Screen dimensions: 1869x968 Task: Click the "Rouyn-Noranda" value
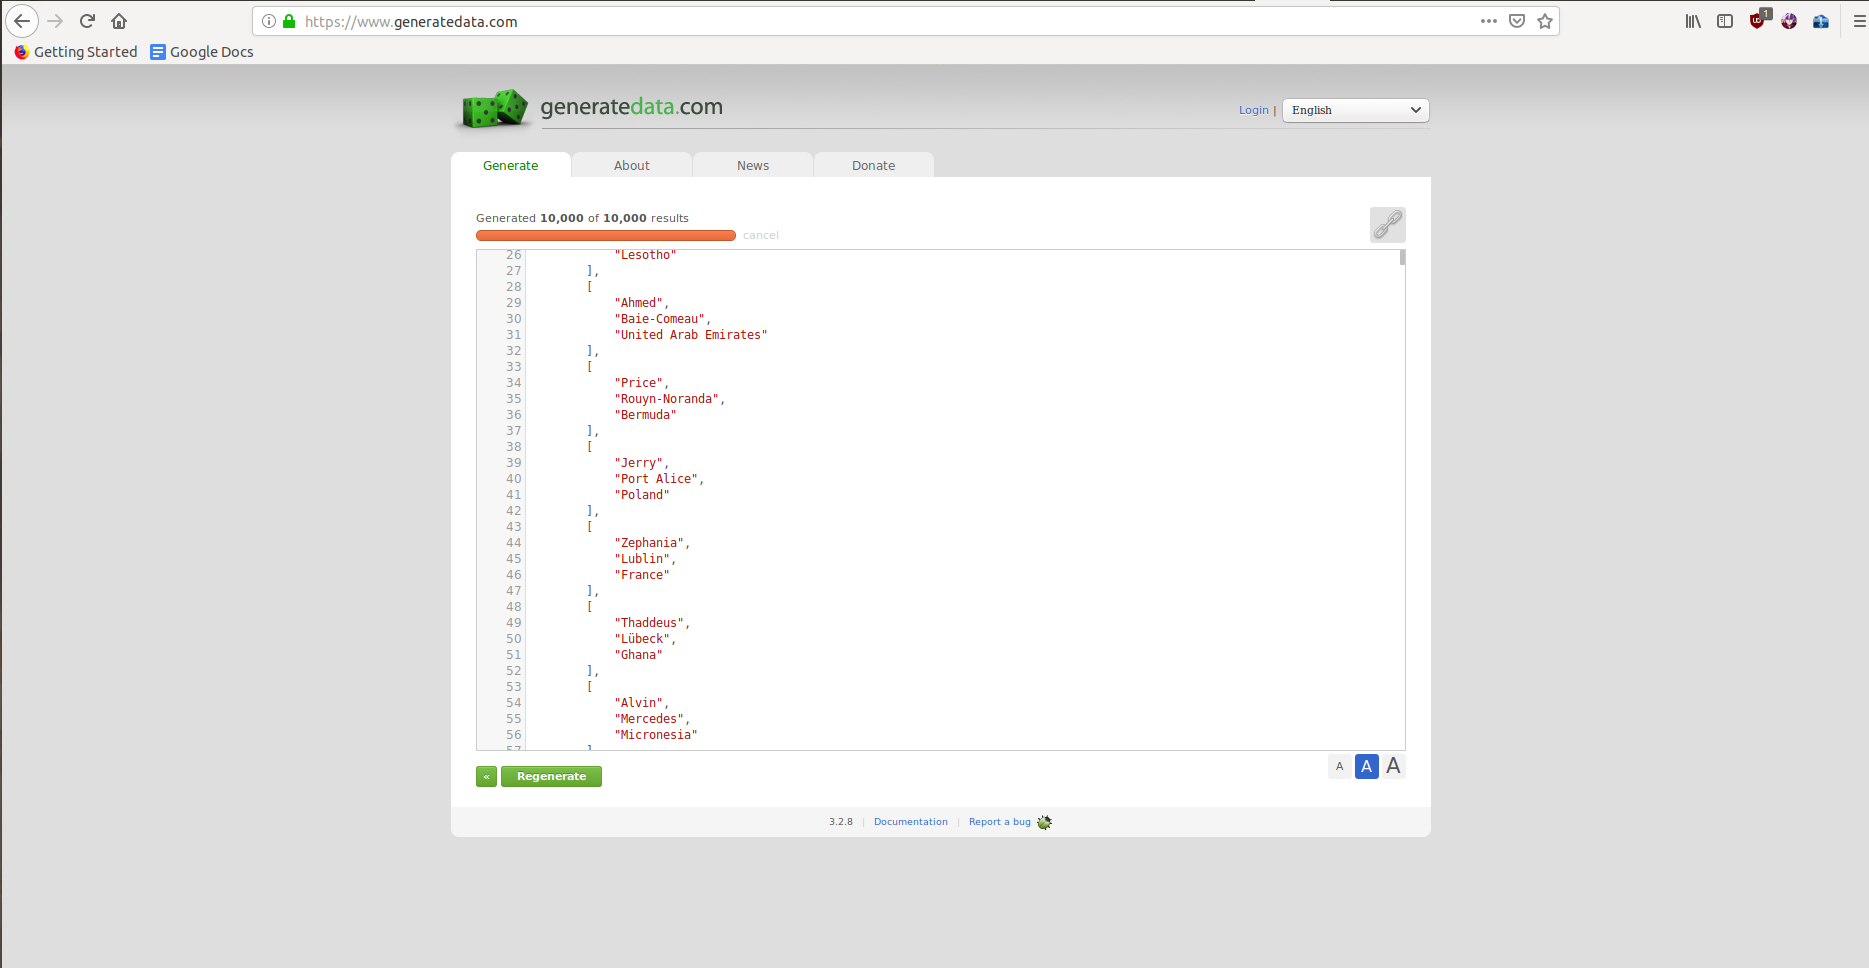(667, 399)
